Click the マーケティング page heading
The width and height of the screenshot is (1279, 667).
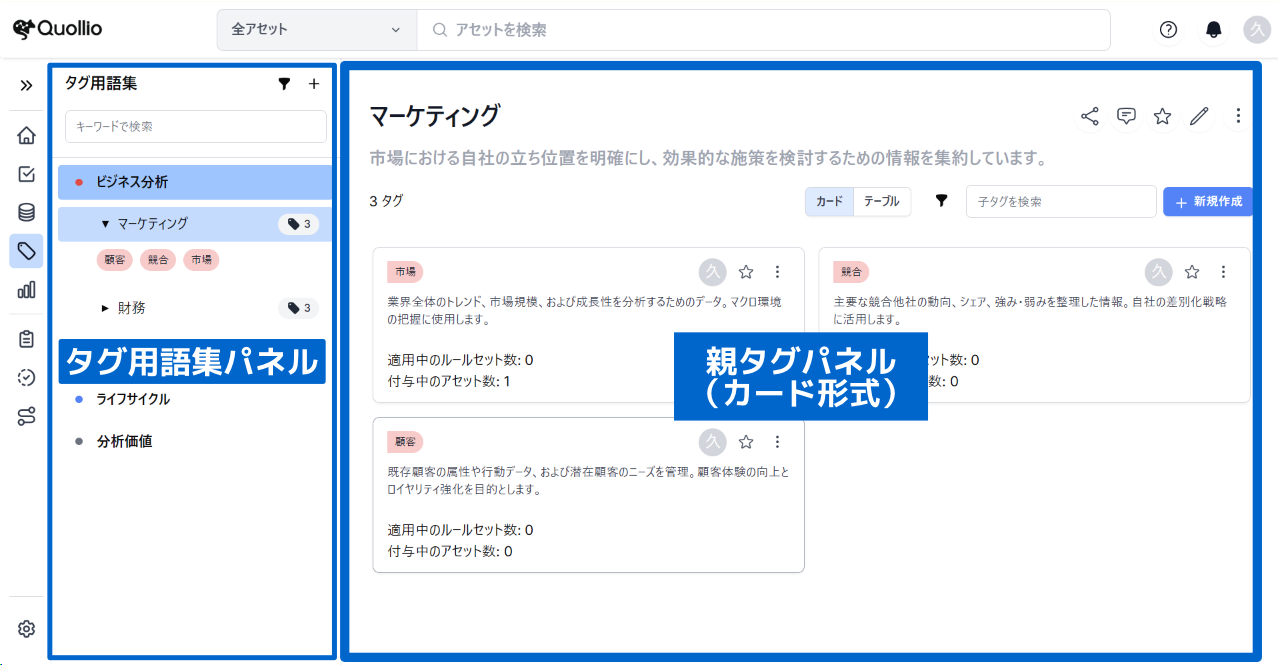434,116
